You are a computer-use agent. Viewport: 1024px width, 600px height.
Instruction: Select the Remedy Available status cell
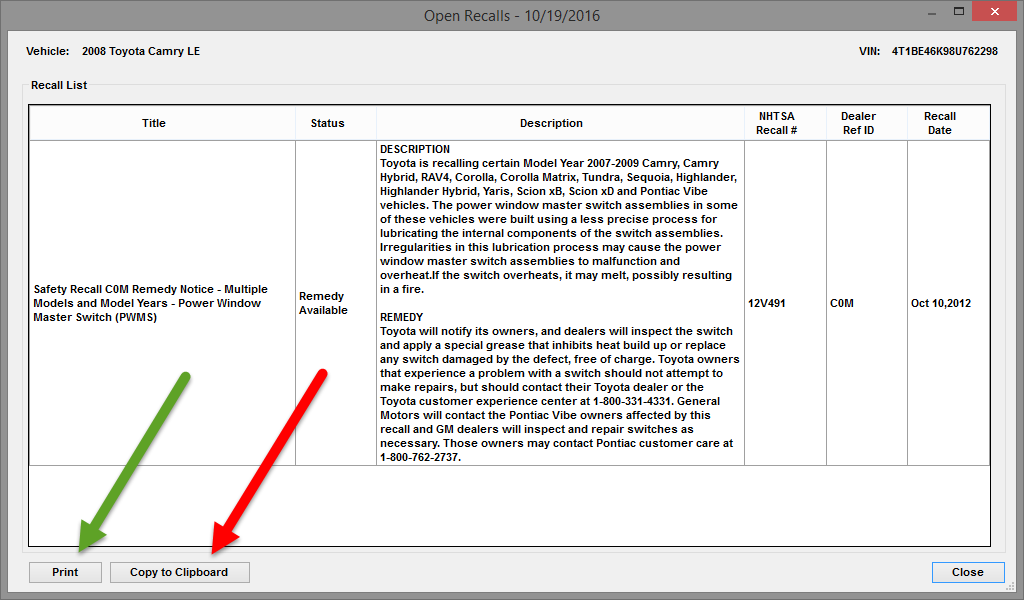pyautogui.click(x=336, y=303)
